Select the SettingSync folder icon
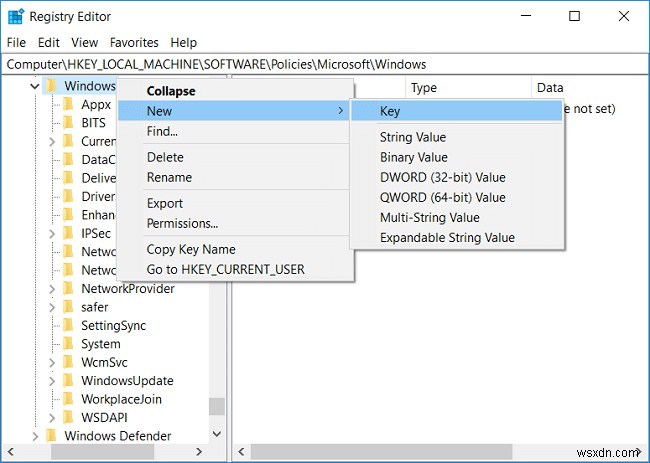650x463 pixels. pyautogui.click(x=68, y=326)
